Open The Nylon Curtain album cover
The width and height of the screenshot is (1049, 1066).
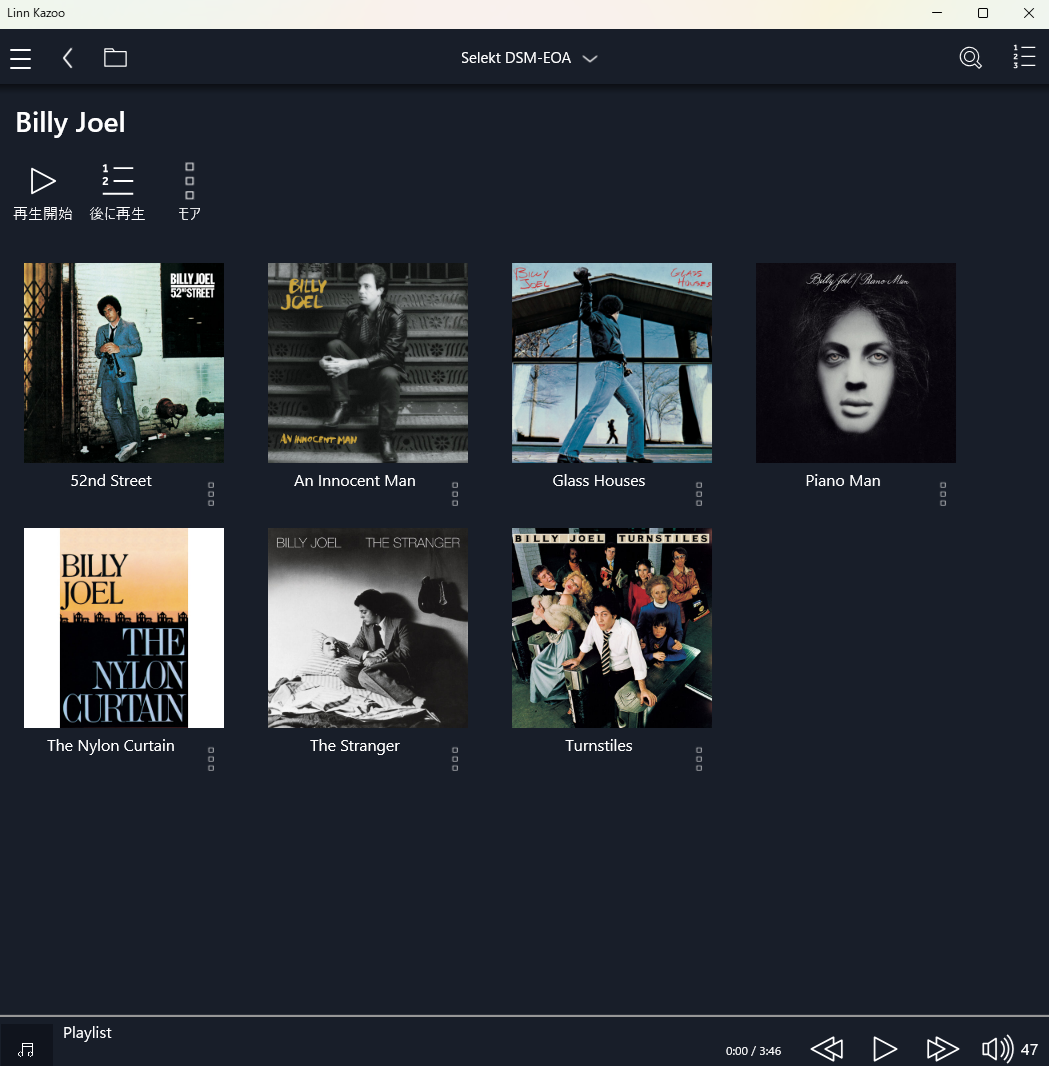124,628
